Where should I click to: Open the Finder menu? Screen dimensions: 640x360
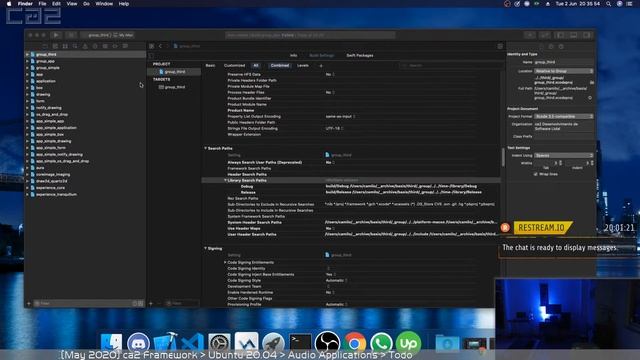pos(25,4)
